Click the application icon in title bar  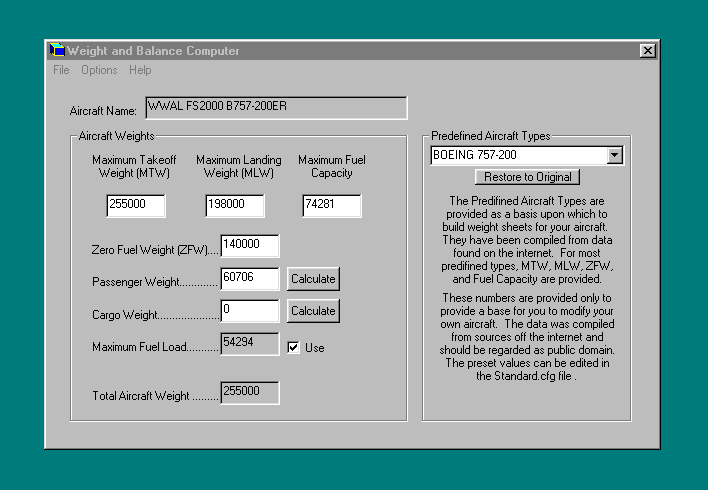[x=57, y=50]
